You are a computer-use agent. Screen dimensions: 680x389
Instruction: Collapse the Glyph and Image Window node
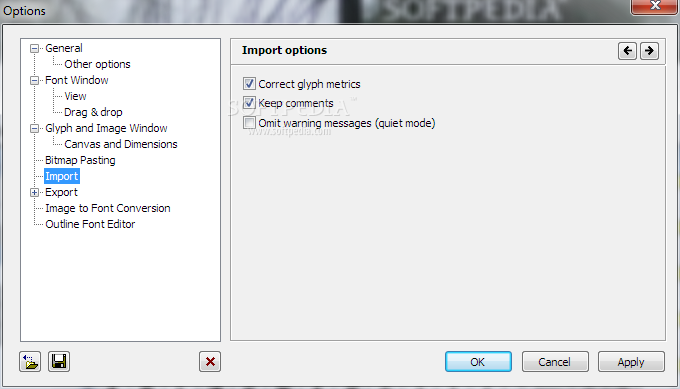coord(34,128)
